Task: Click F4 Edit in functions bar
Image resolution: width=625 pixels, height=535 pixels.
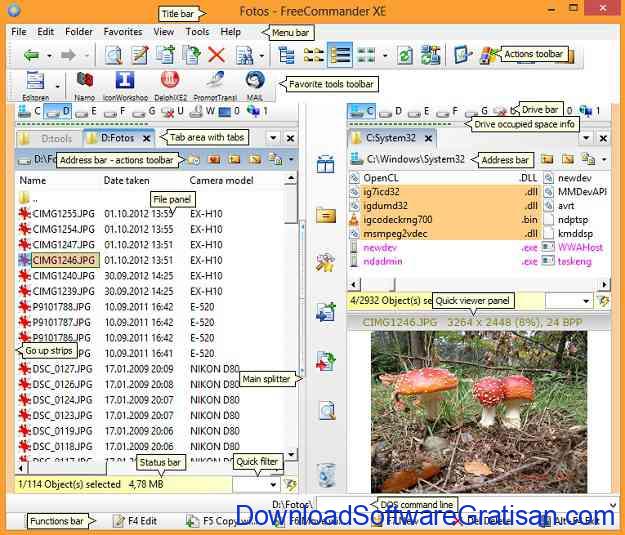Action: point(136,521)
